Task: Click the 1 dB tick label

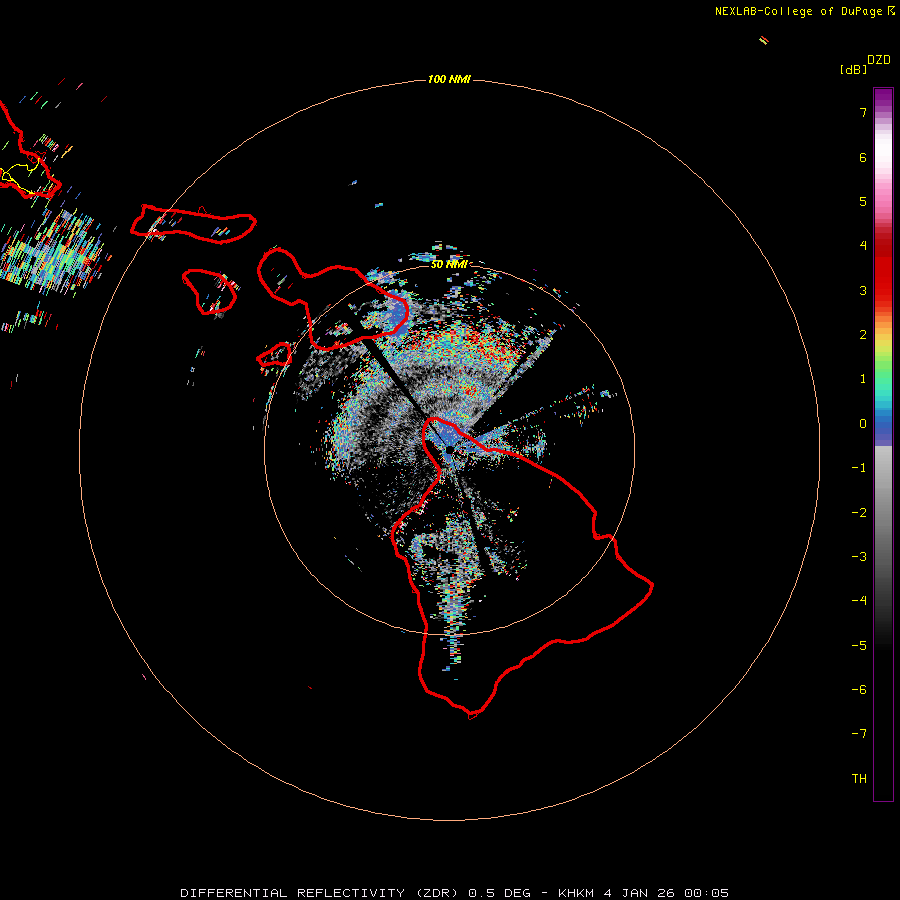Action: [863, 379]
